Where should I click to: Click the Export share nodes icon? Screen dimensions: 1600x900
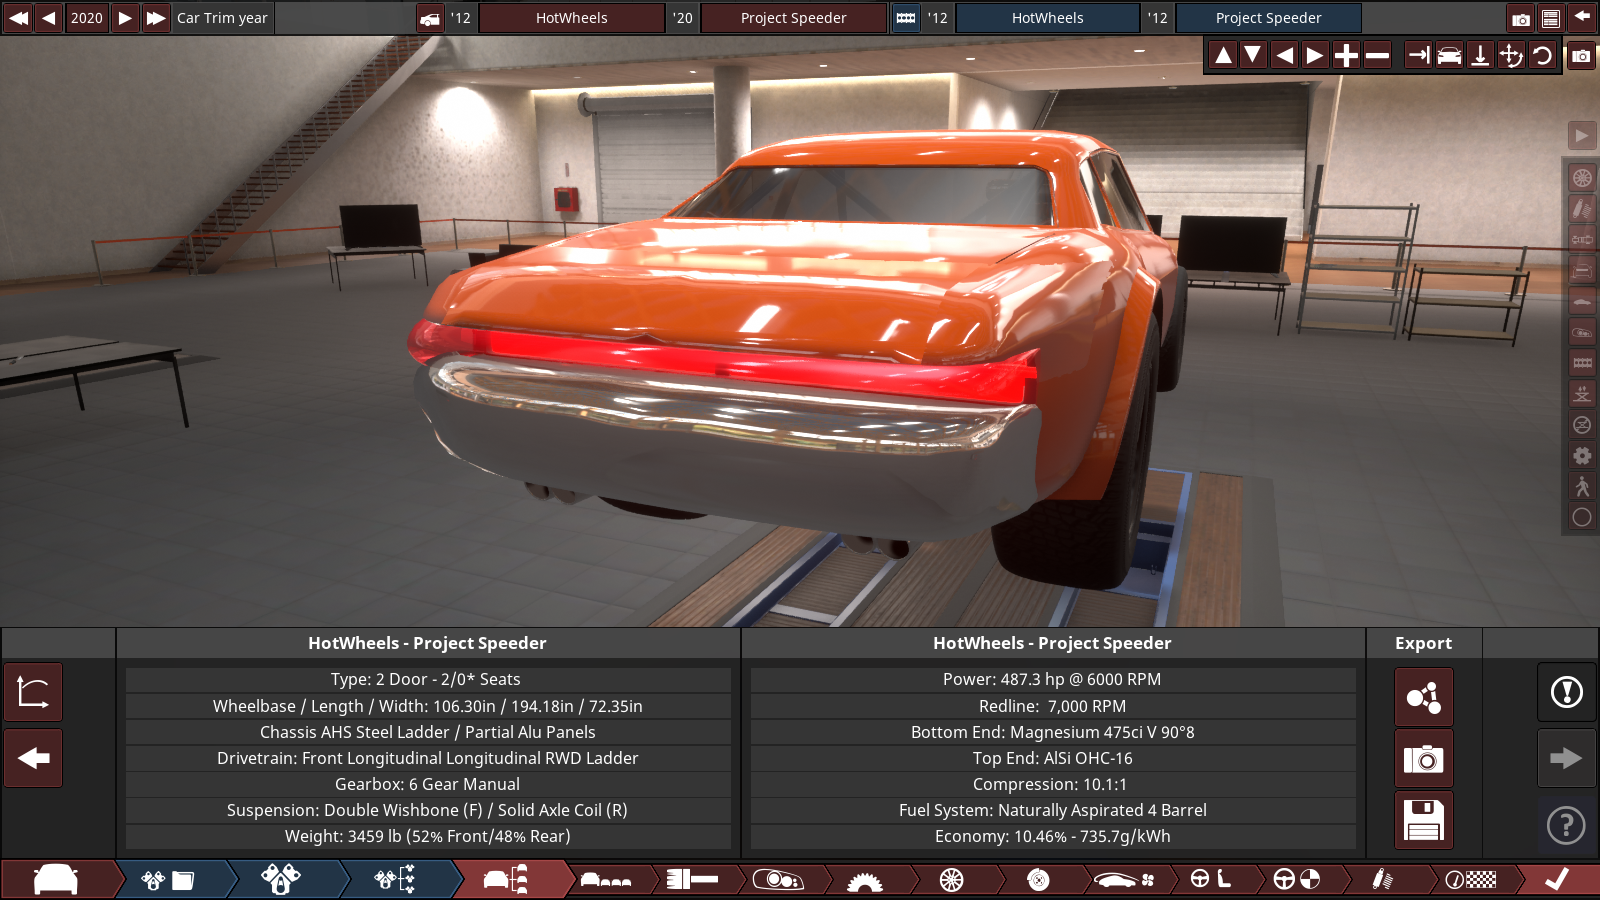coord(1424,697)
